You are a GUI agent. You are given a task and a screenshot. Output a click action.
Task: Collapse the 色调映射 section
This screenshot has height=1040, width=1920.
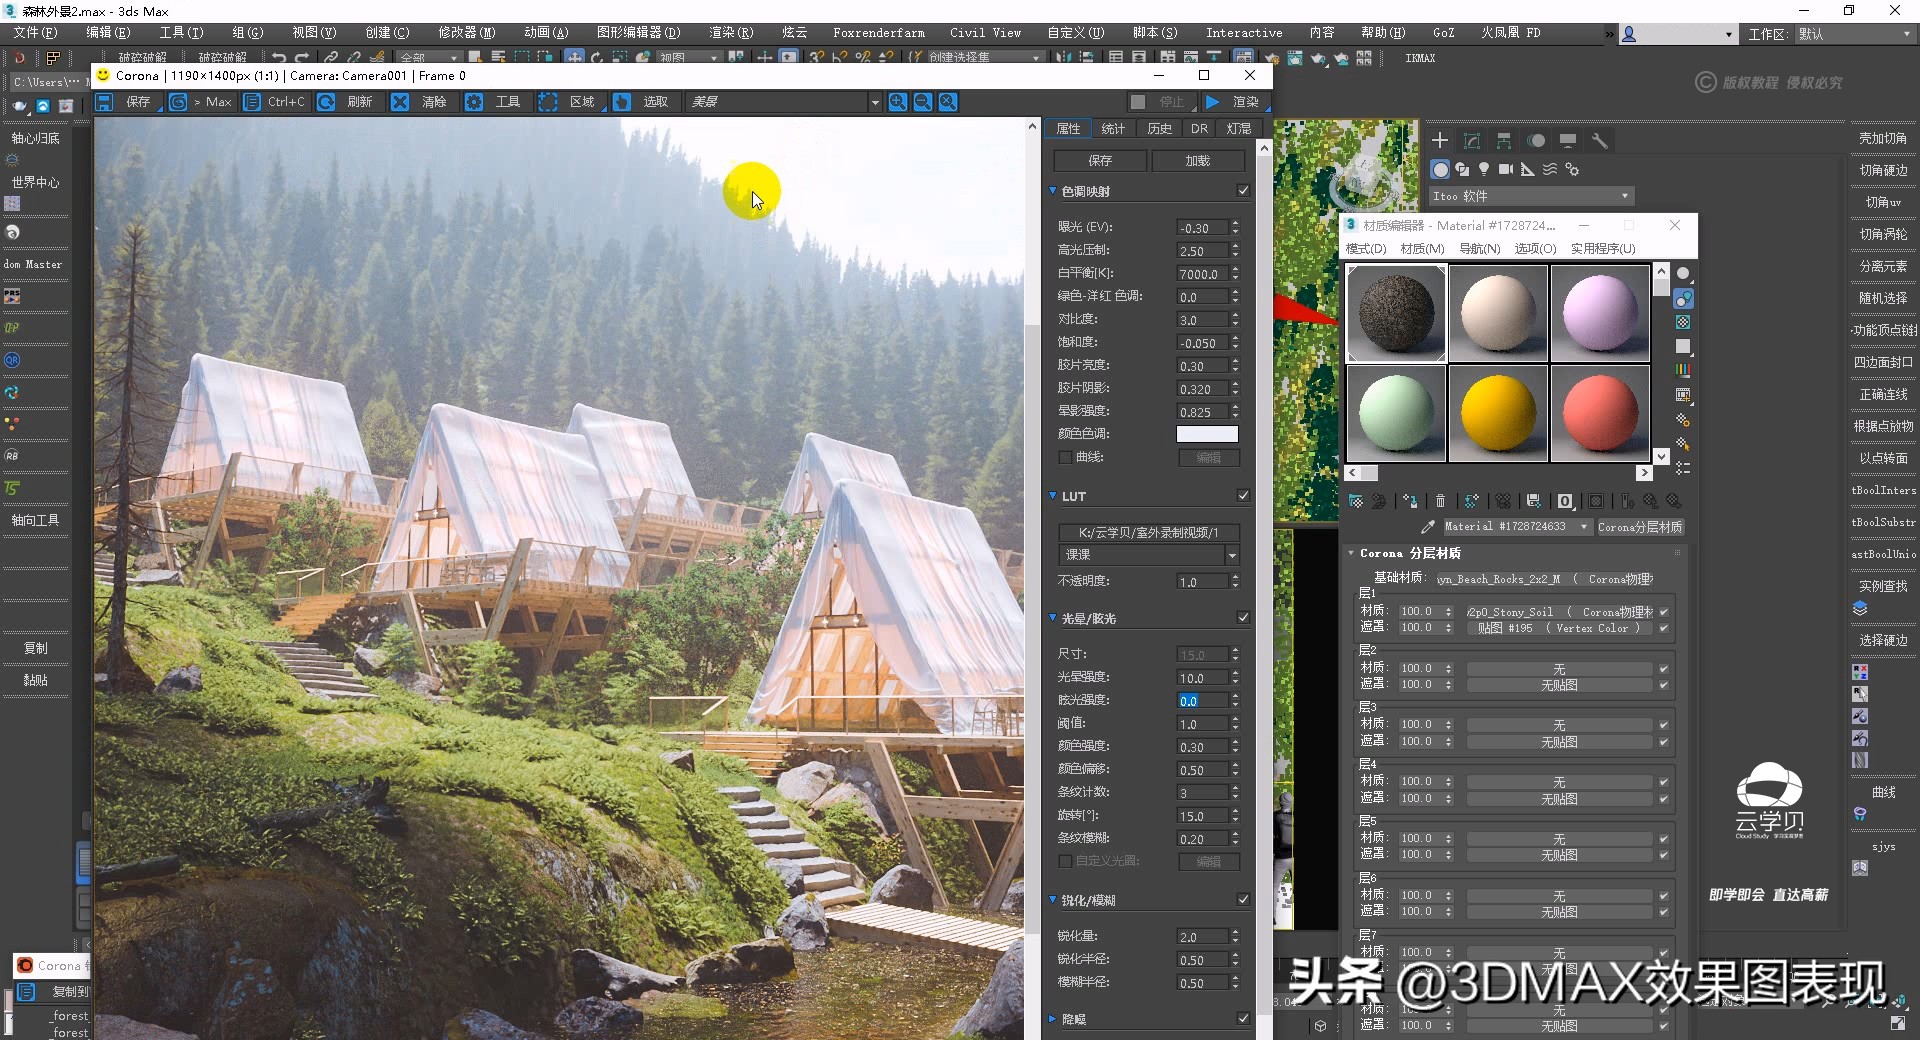tap(1053, 191)
